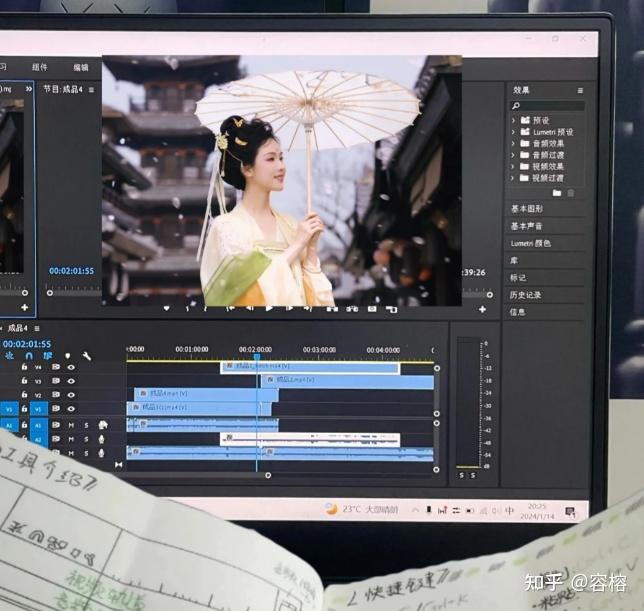Open program monitor button editor plus

coord(483,309)
